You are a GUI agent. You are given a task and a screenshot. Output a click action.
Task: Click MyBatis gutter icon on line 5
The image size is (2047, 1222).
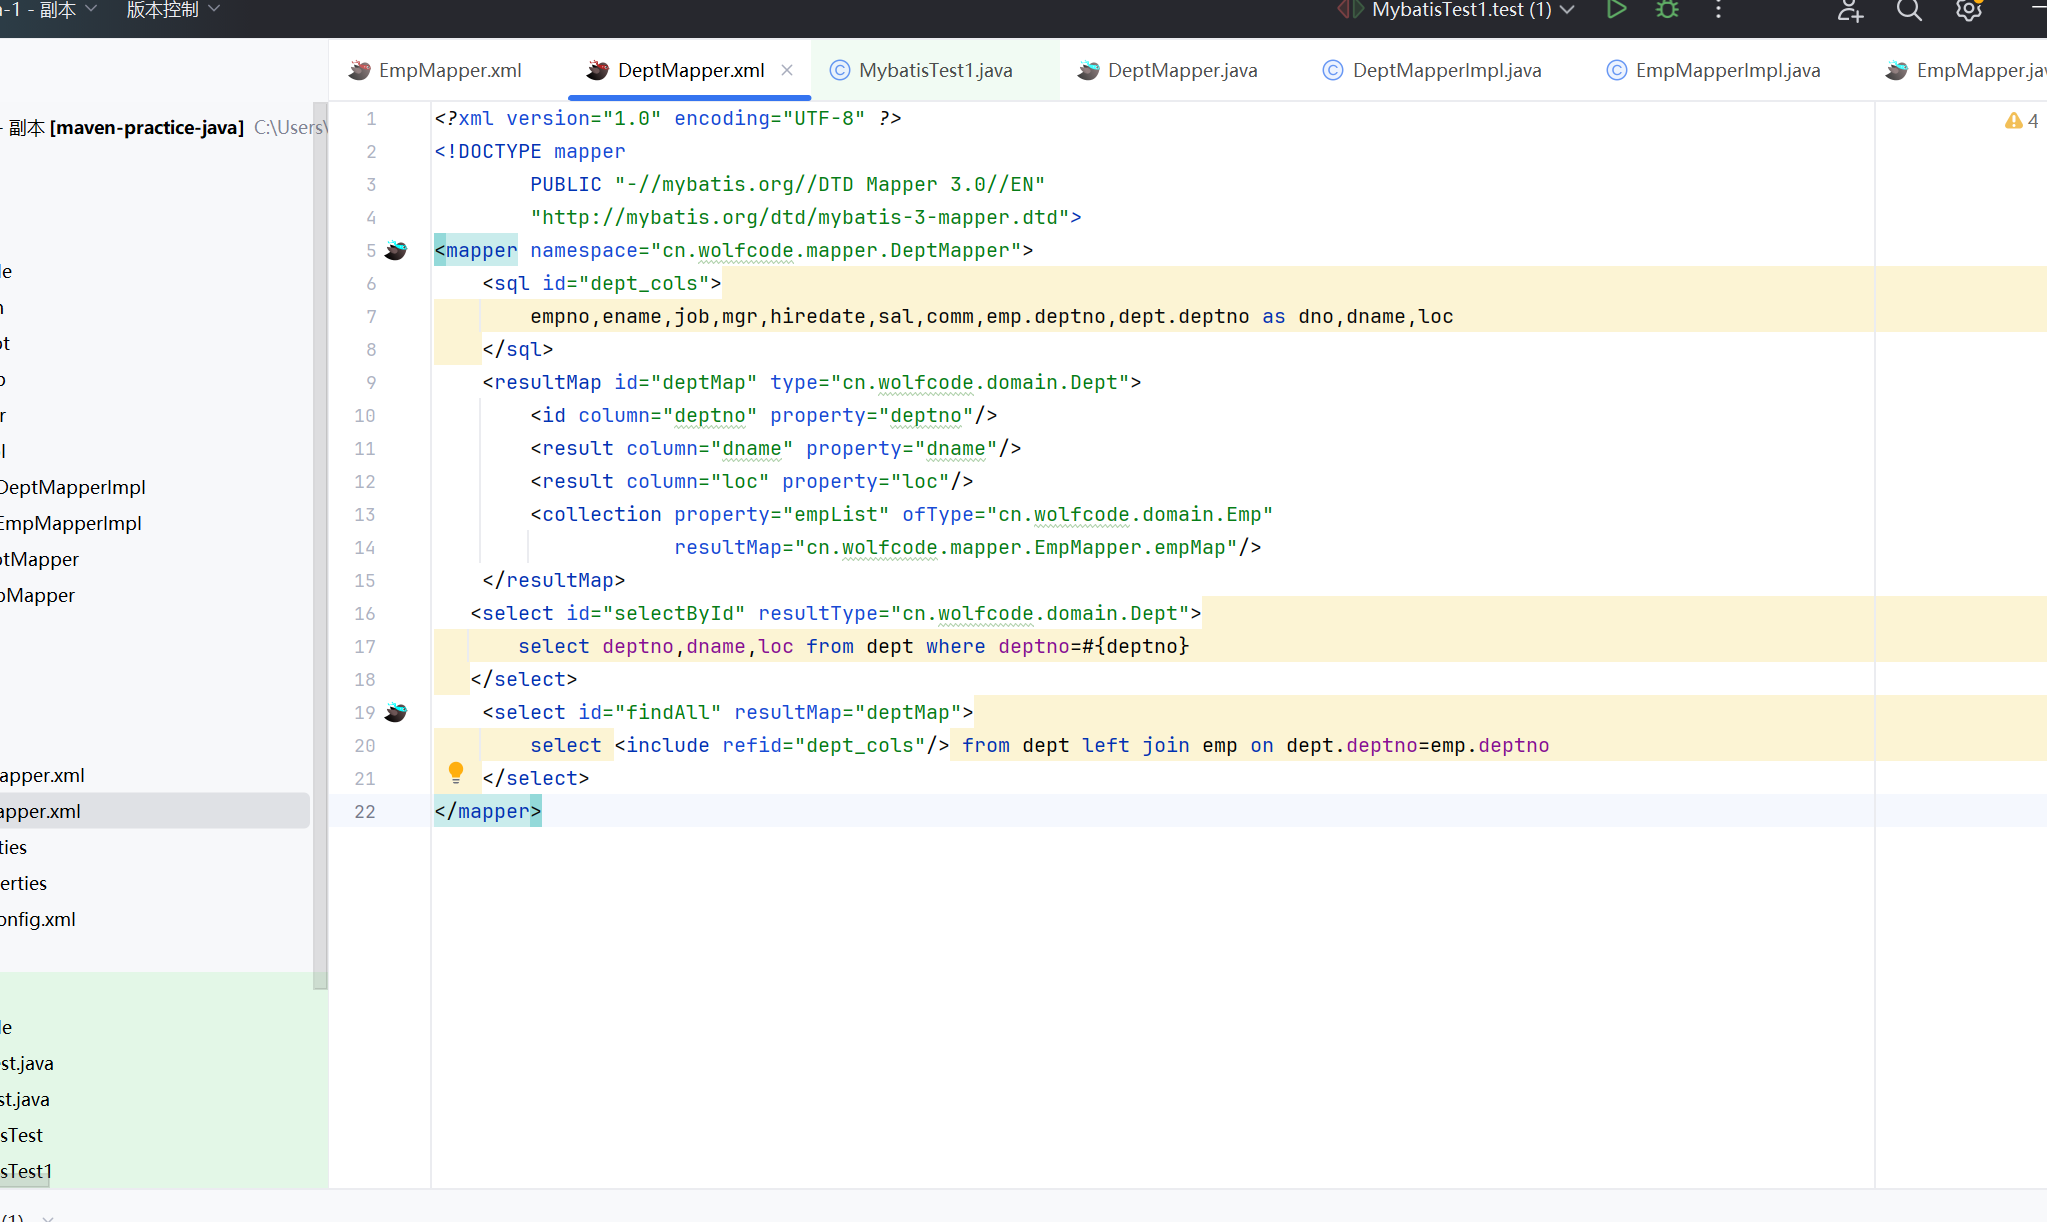point(396,250)
